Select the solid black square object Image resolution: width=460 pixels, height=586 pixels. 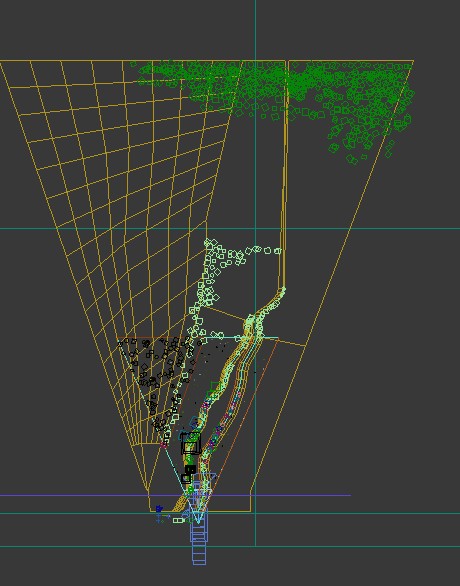191,469
